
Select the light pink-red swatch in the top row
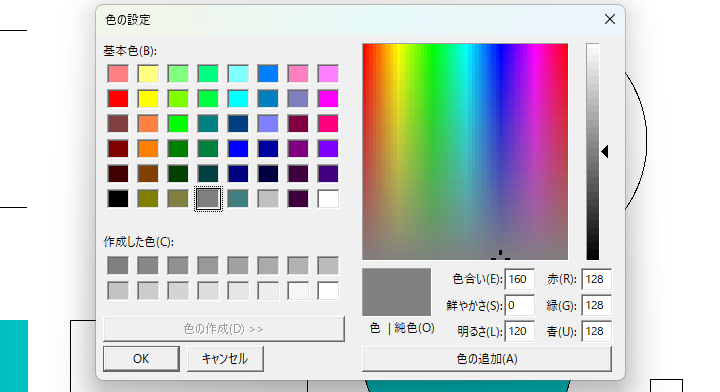pos(118,73)
